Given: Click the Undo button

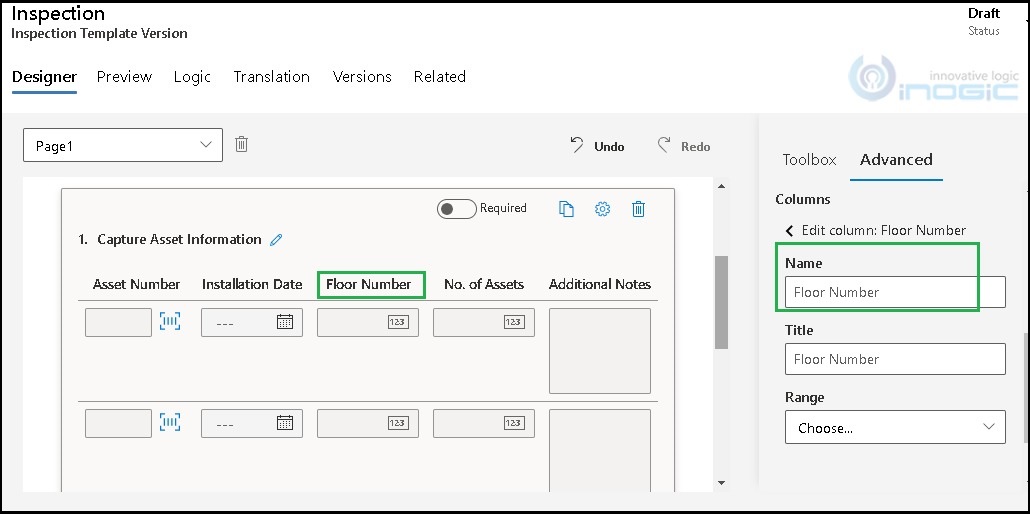Looking at the screenshot, I should (x=597, y=146).
